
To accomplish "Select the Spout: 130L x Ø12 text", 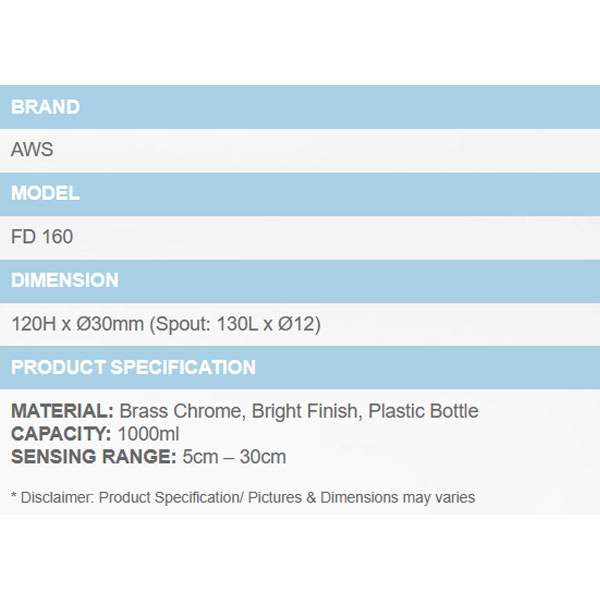I will point(234,324).
